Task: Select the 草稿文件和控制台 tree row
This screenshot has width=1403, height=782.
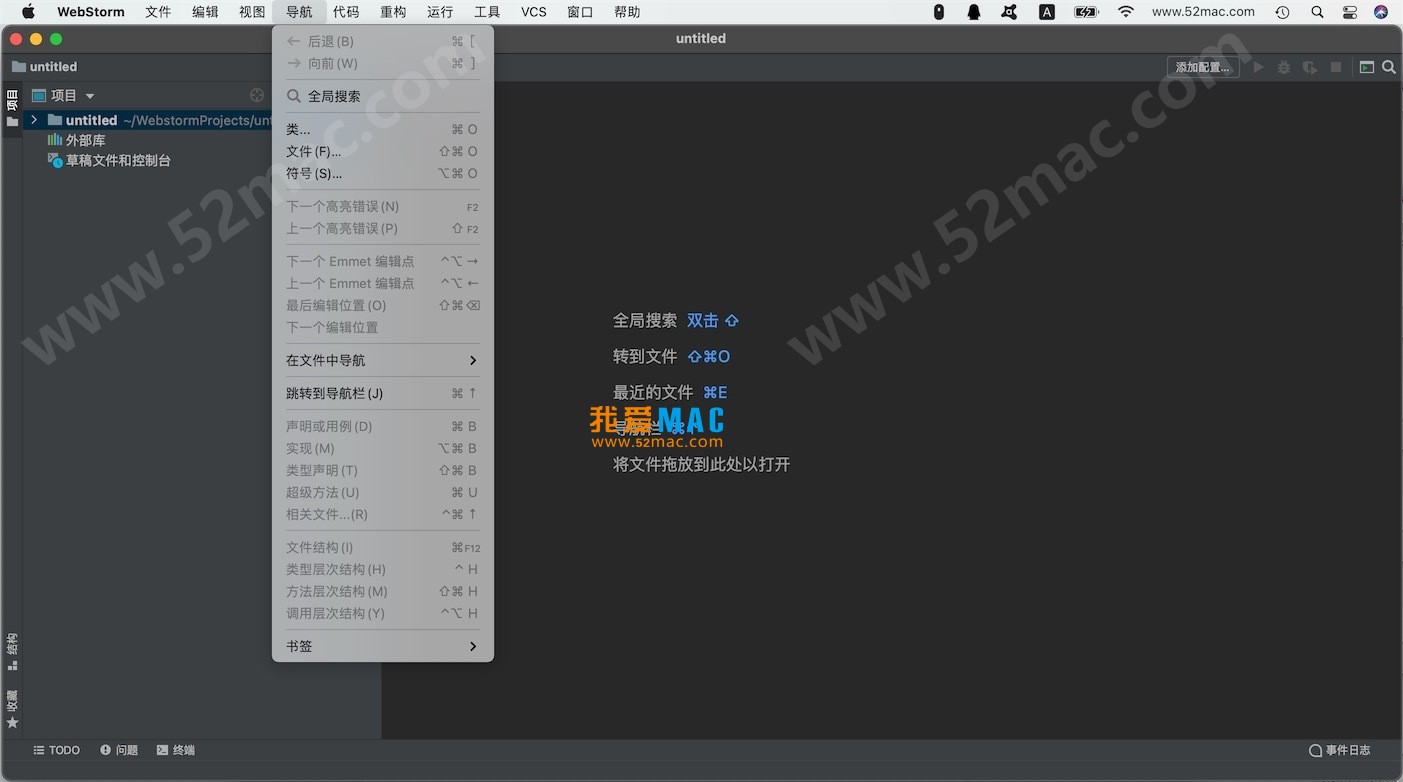Action: click(x=148, y=160)
